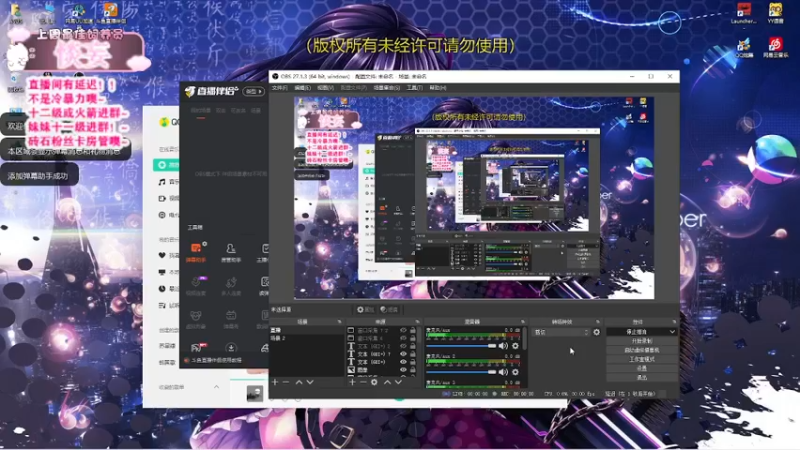Image resolution: width=800 pixels, height=450 pixels.
Task: Select 场景 2 in the scenes list
Action: click(306, 338)
